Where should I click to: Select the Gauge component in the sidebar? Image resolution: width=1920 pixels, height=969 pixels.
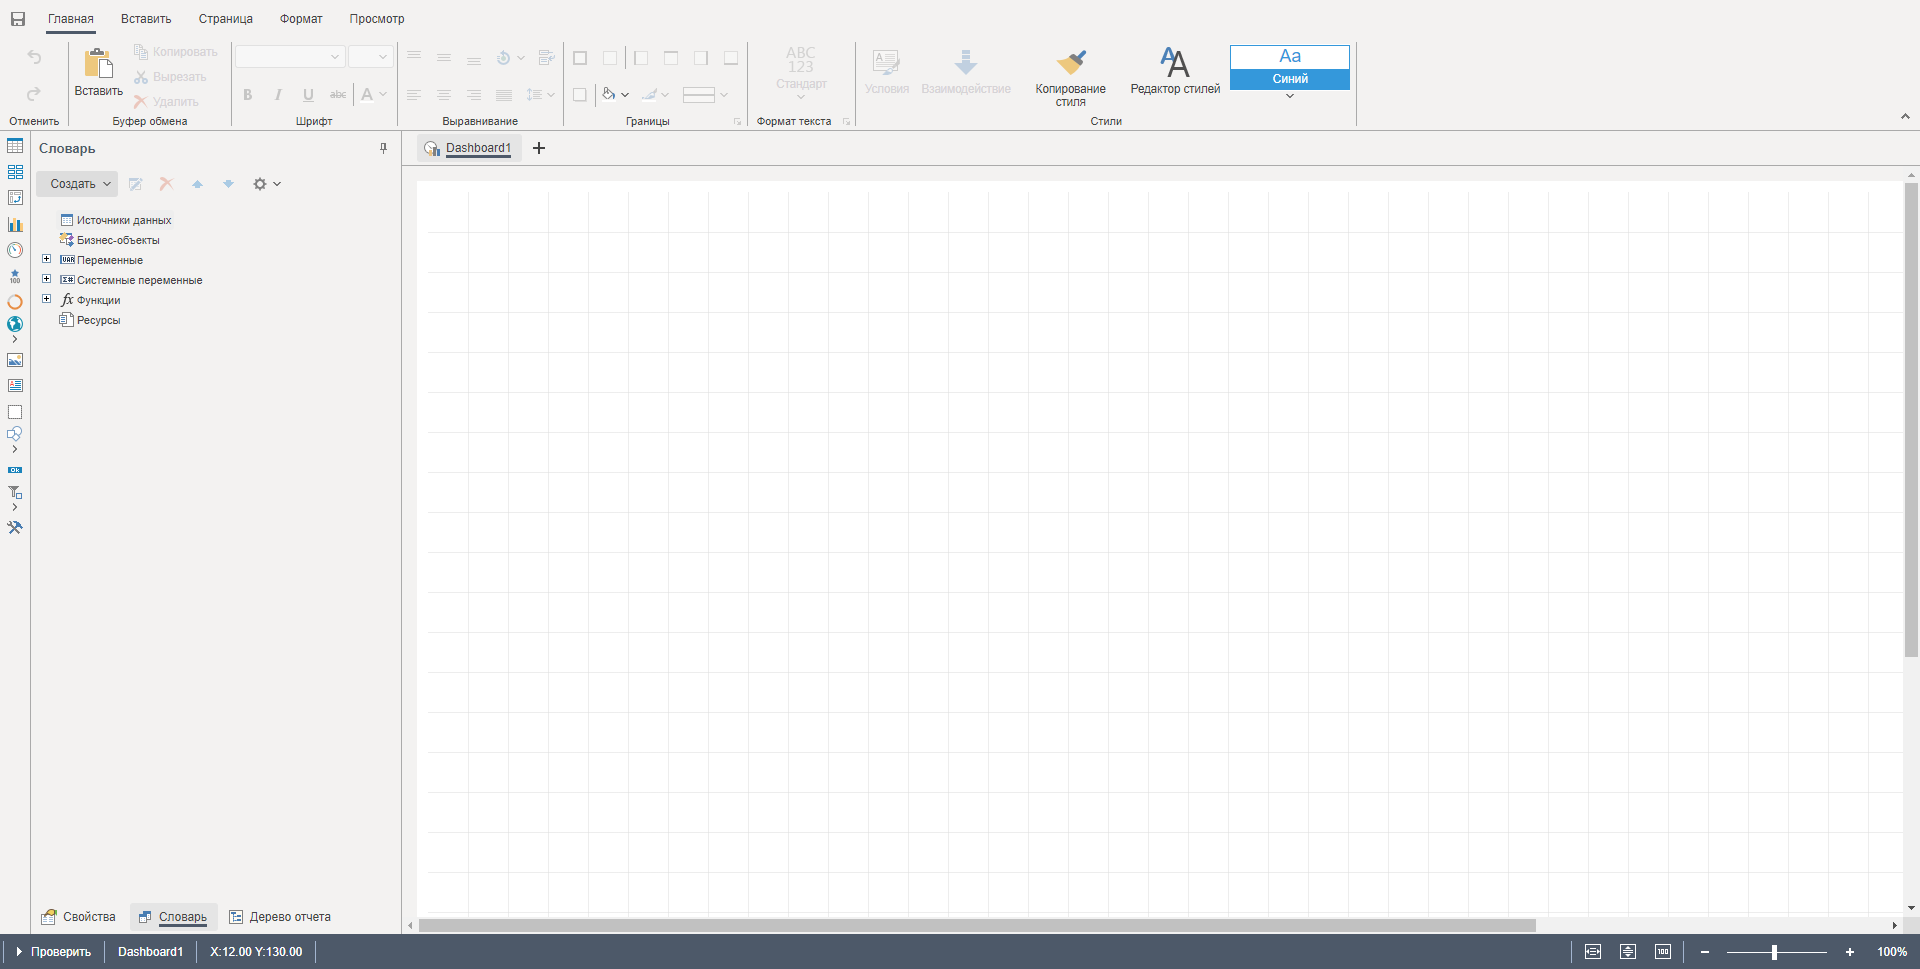coord(15,250)
